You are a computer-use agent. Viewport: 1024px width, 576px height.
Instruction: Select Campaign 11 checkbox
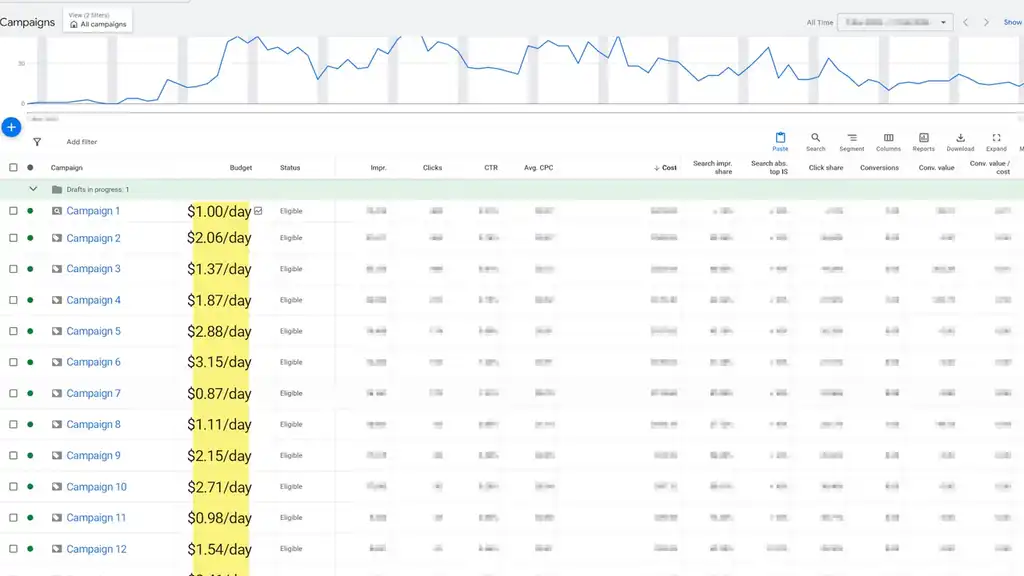pyautogui.click(x=13, y=517)
